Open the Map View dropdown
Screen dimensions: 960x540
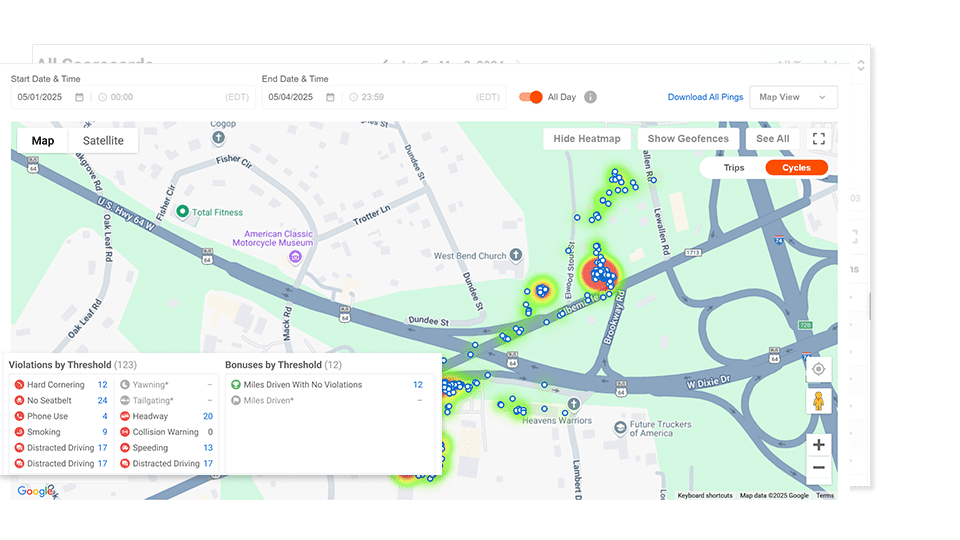click(793, 97)
